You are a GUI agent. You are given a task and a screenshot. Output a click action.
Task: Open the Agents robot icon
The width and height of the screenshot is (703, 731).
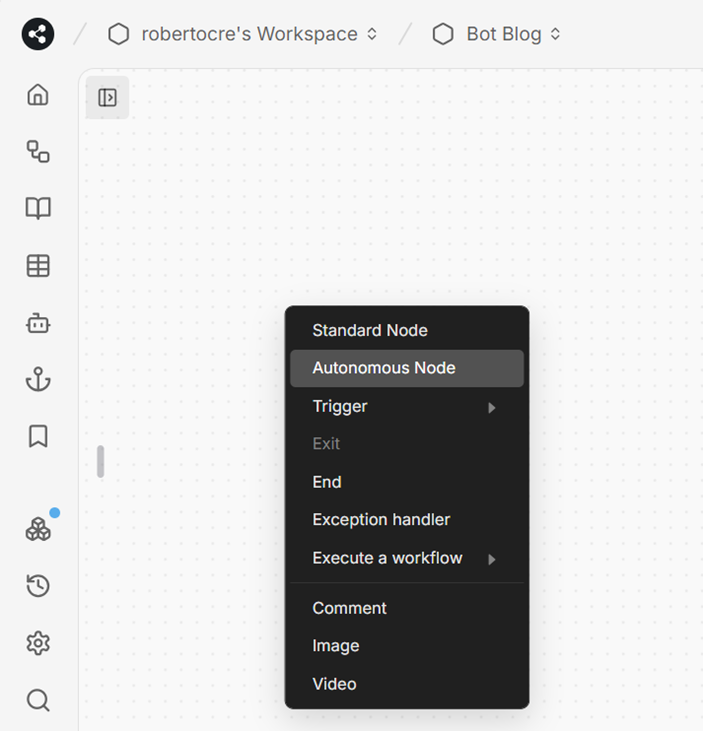(38, 323)
